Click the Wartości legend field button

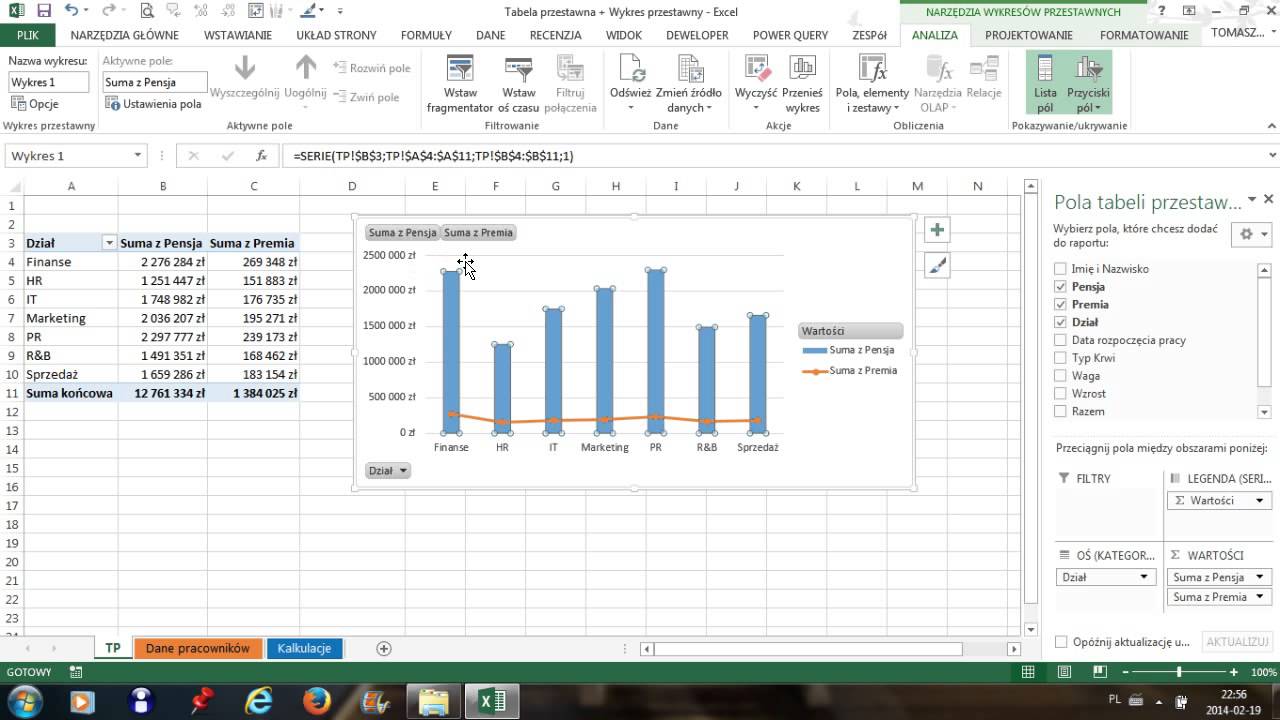[x=850, y=331]
